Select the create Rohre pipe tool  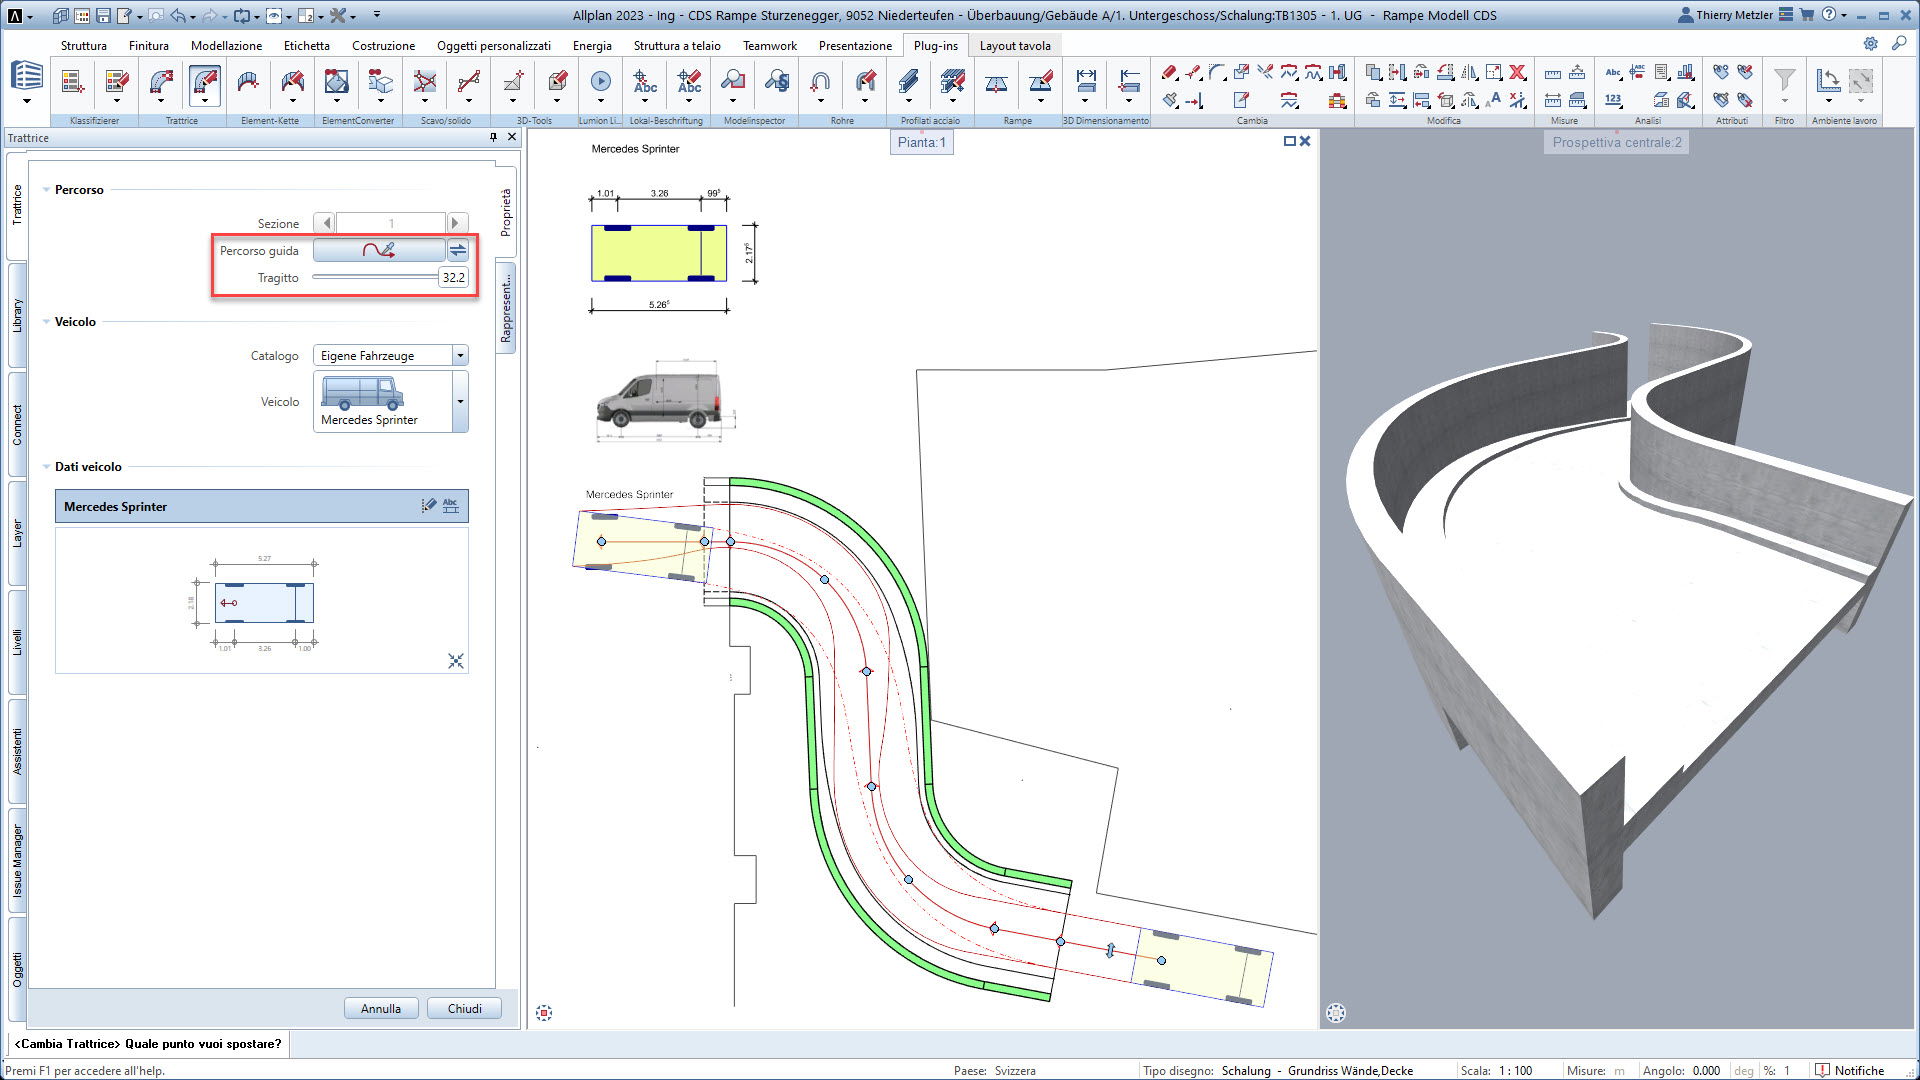point(820,81)
